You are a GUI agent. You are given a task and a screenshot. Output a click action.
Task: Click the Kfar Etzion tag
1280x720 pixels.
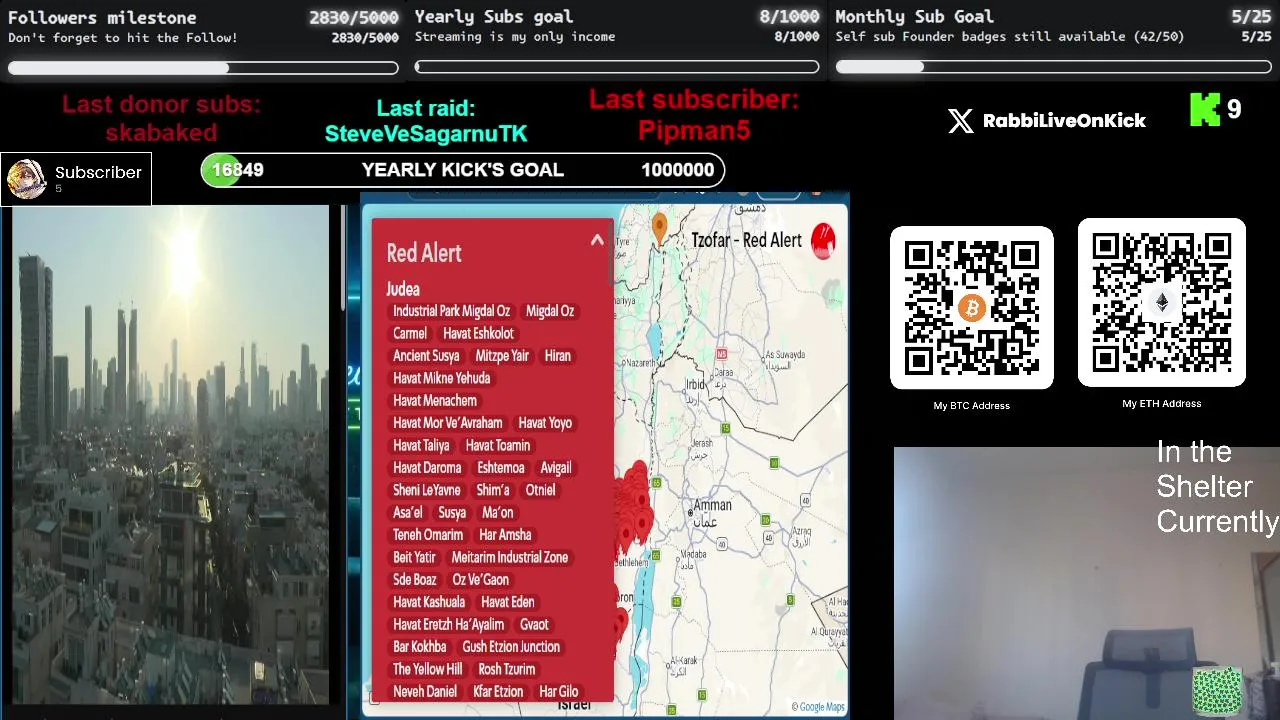[498, 692]
